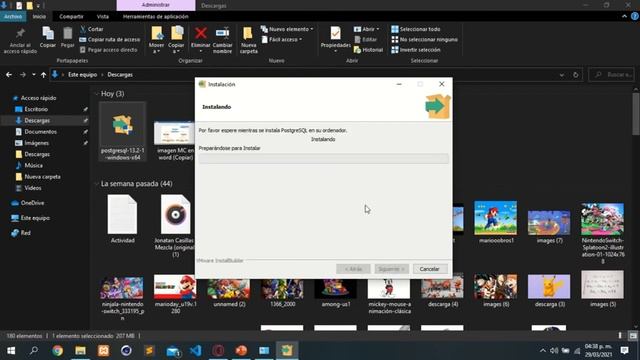Click Pegar acceso directo
The width and height of the screenshot is (640, 360).
(108, 50)
